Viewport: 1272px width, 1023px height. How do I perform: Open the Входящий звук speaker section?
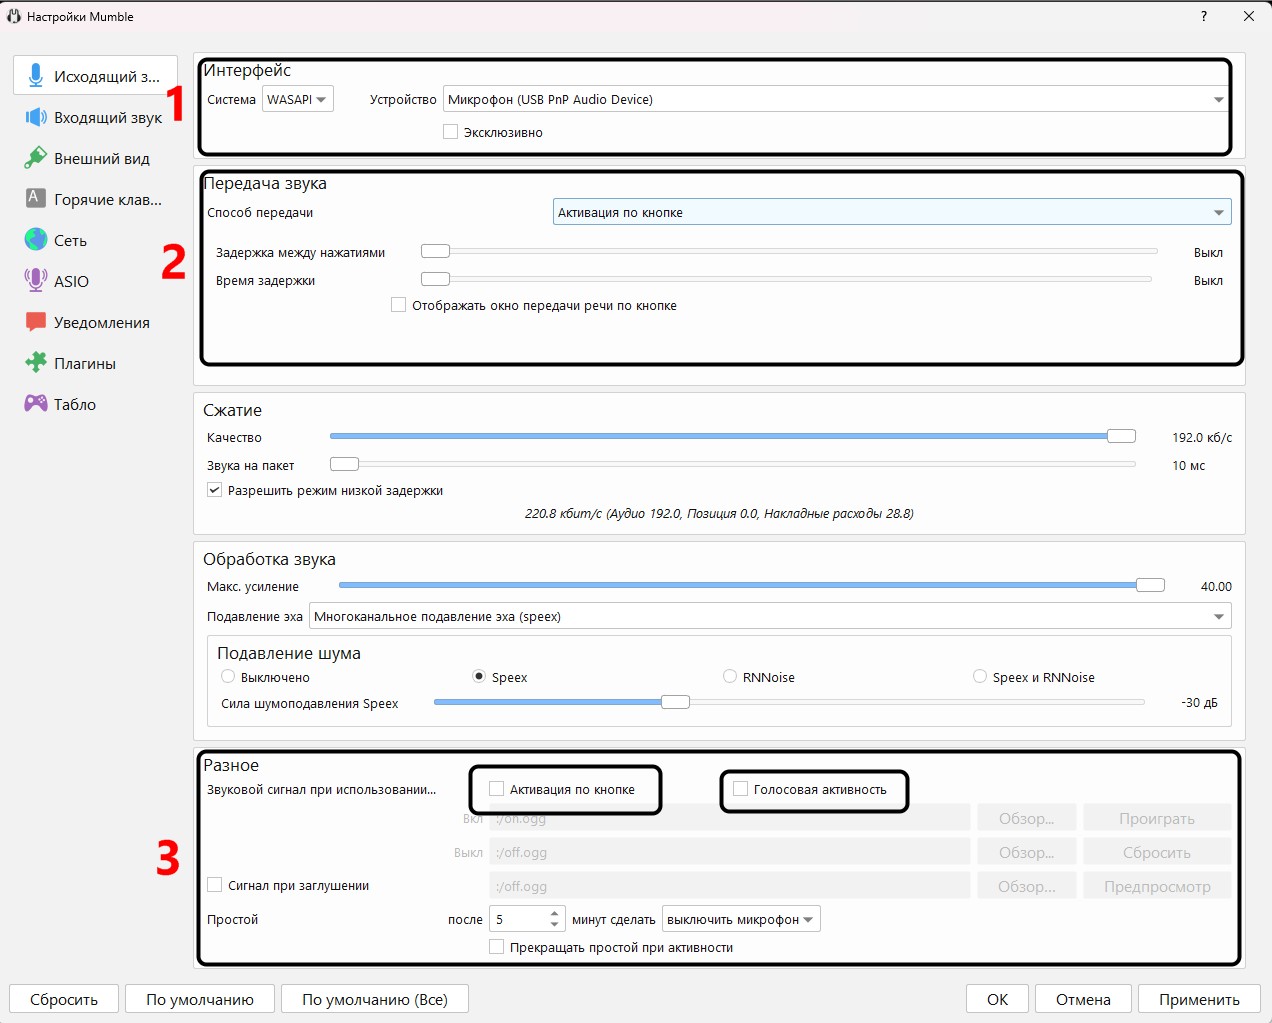tap(95, 117)
